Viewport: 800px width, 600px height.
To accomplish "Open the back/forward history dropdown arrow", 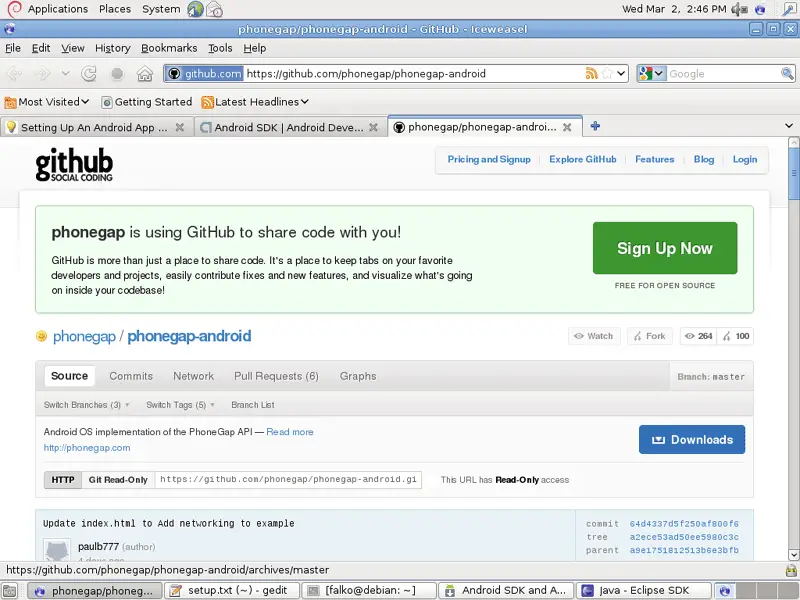I will point(65,73).
